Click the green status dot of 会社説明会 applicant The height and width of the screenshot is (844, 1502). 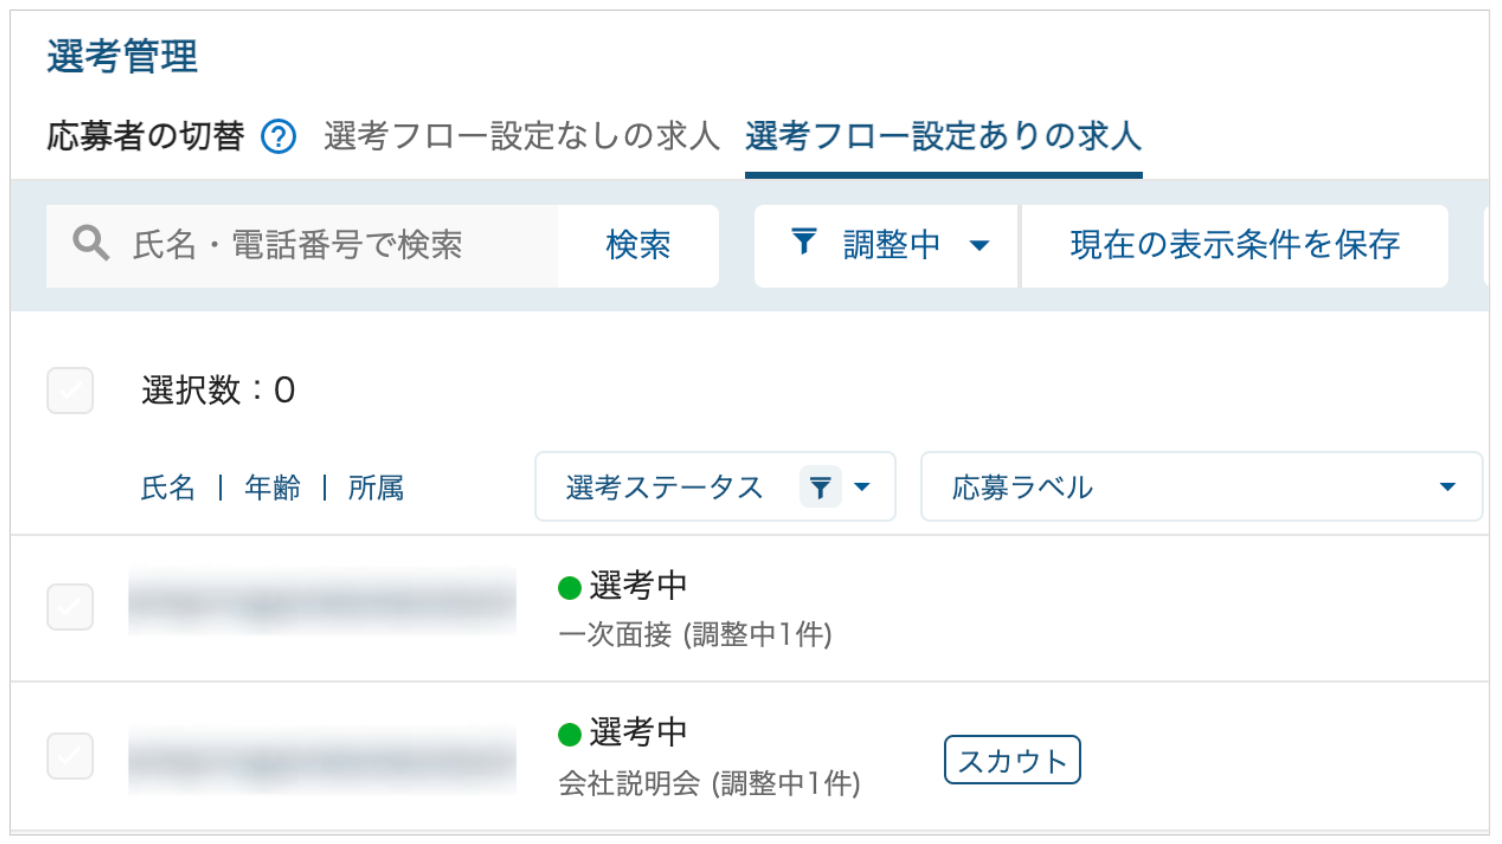[x=570, y=735]
